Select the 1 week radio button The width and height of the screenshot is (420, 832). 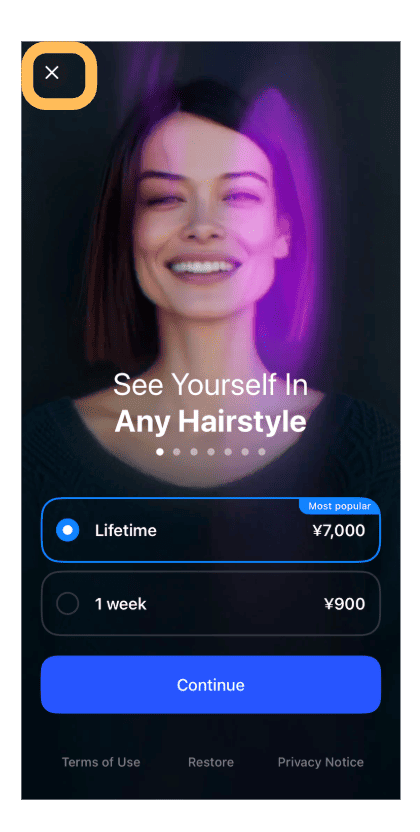point(68,603)
